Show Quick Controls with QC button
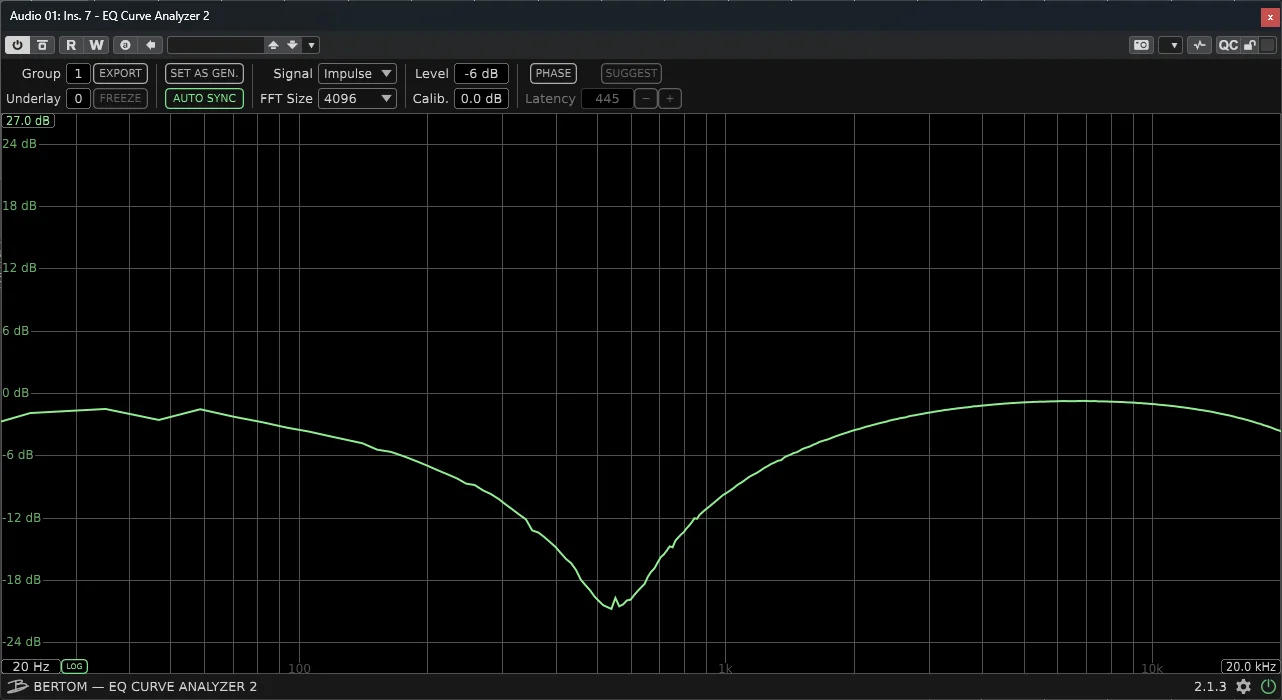This screenshot has width=1282, height=700. [x=1227, y=45]
